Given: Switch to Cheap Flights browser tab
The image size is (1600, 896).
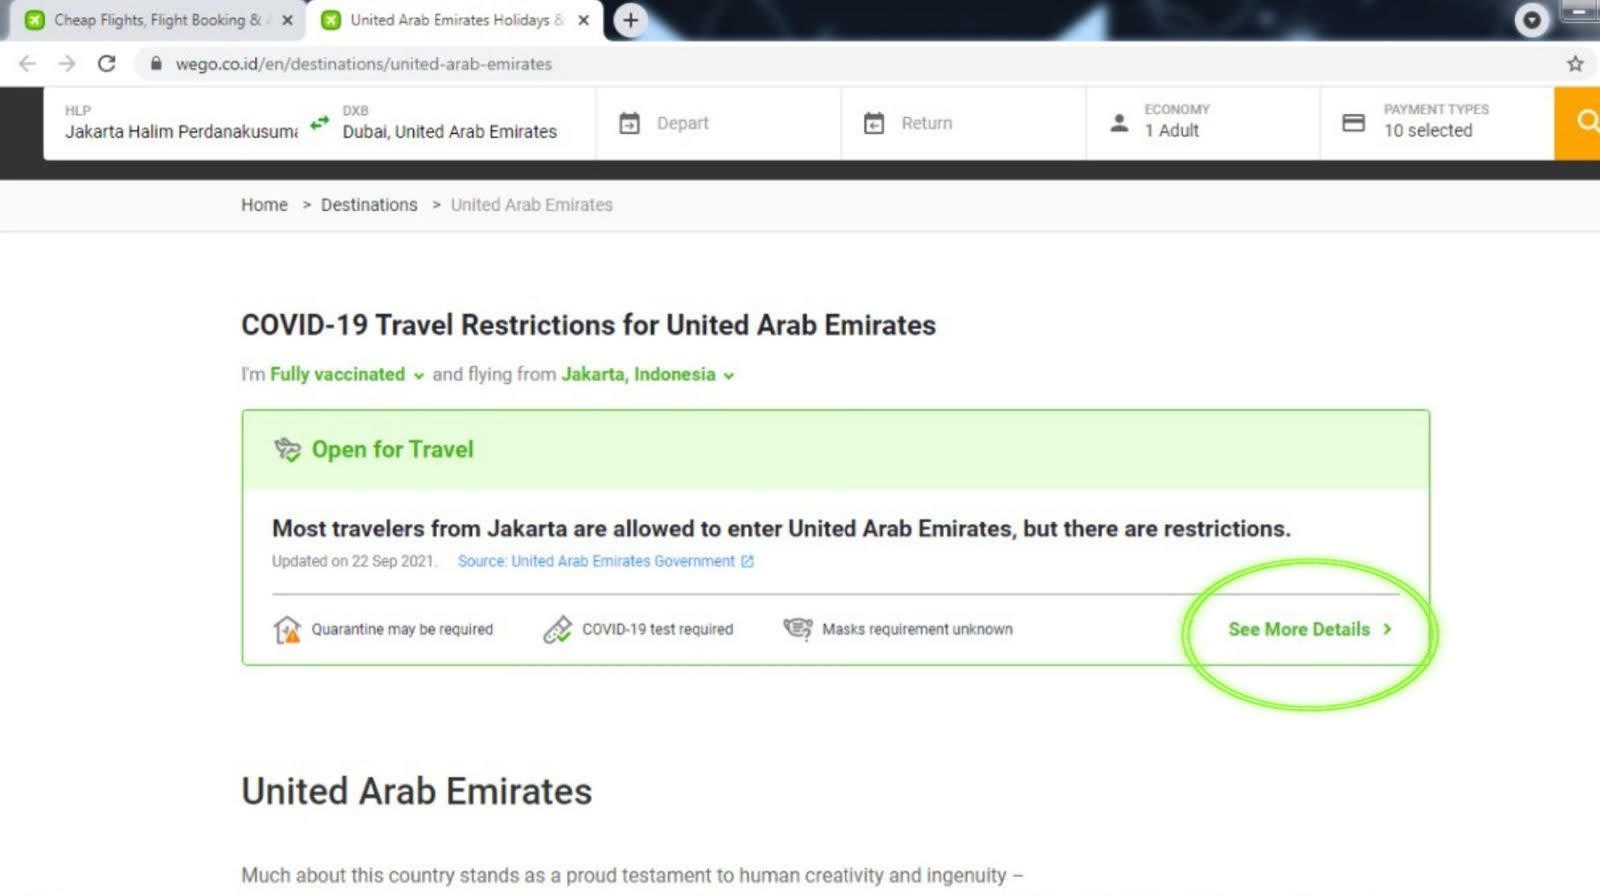Looking at the screenshot, I should 150,20.
